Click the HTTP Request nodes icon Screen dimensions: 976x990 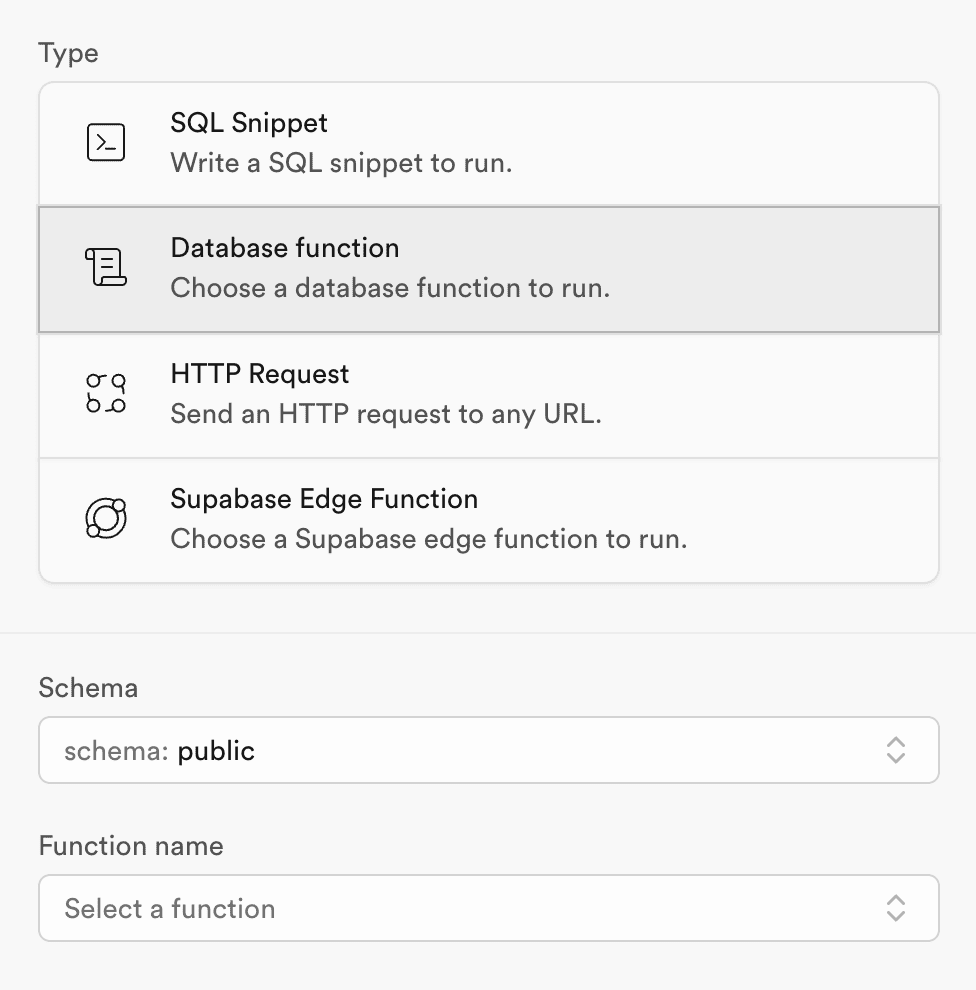point(105,393)
